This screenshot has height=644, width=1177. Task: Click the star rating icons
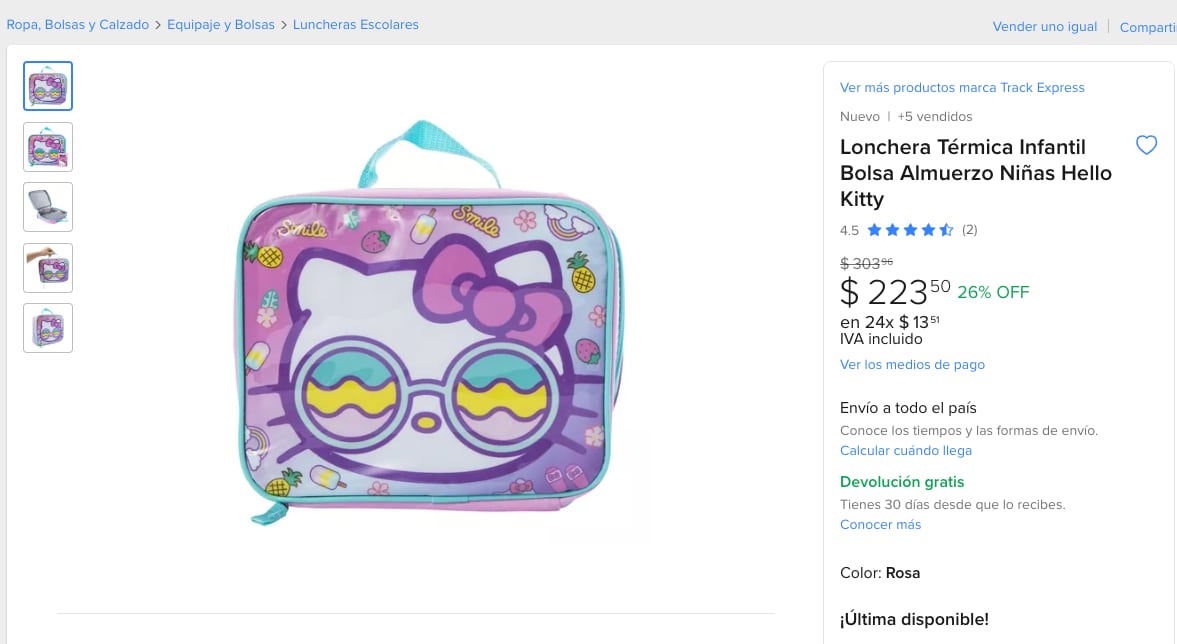pyautogui.click(x=910, y=230)
